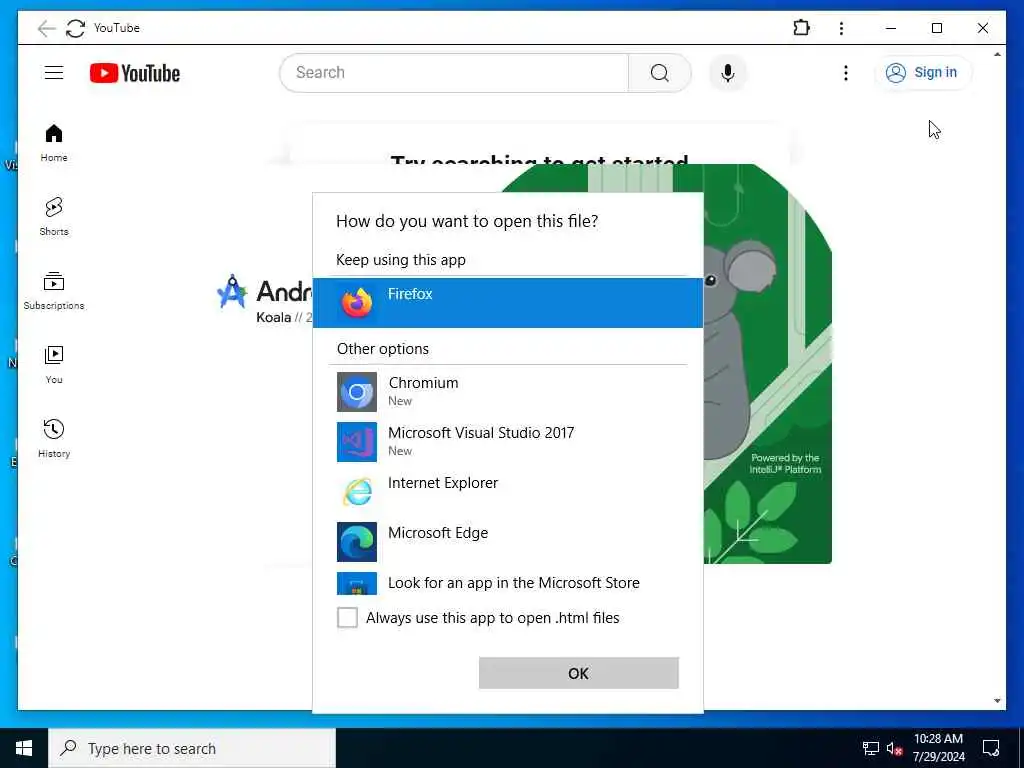
Task: Open YouTube settings three-dot menu
Action: [x=846, y=72]
